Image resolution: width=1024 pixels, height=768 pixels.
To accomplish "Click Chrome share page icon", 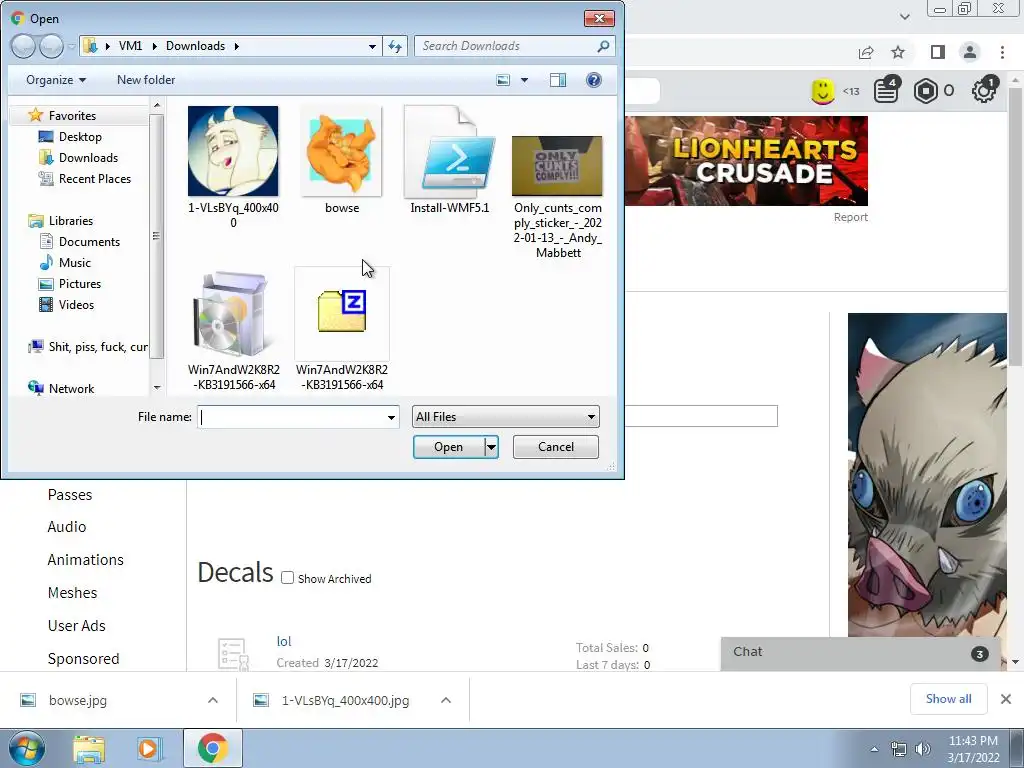I will tap(866, 52).
